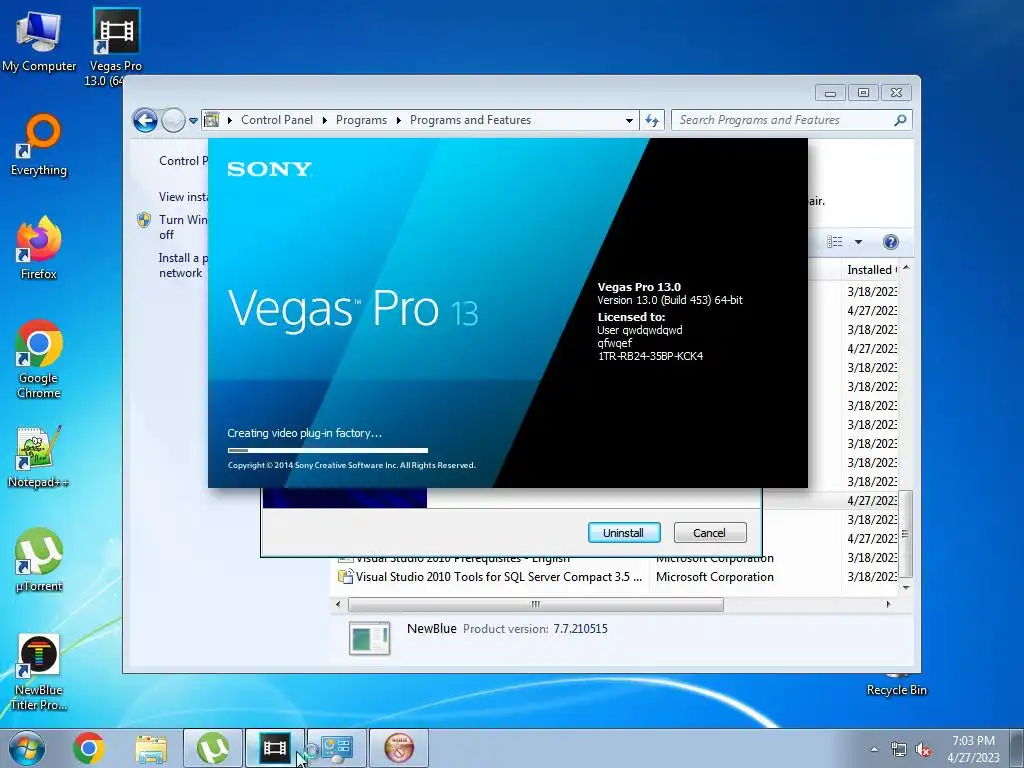Cancel the uninstall dialog
The width and height of the screenshot is (1024, 768).
[709, 533]
